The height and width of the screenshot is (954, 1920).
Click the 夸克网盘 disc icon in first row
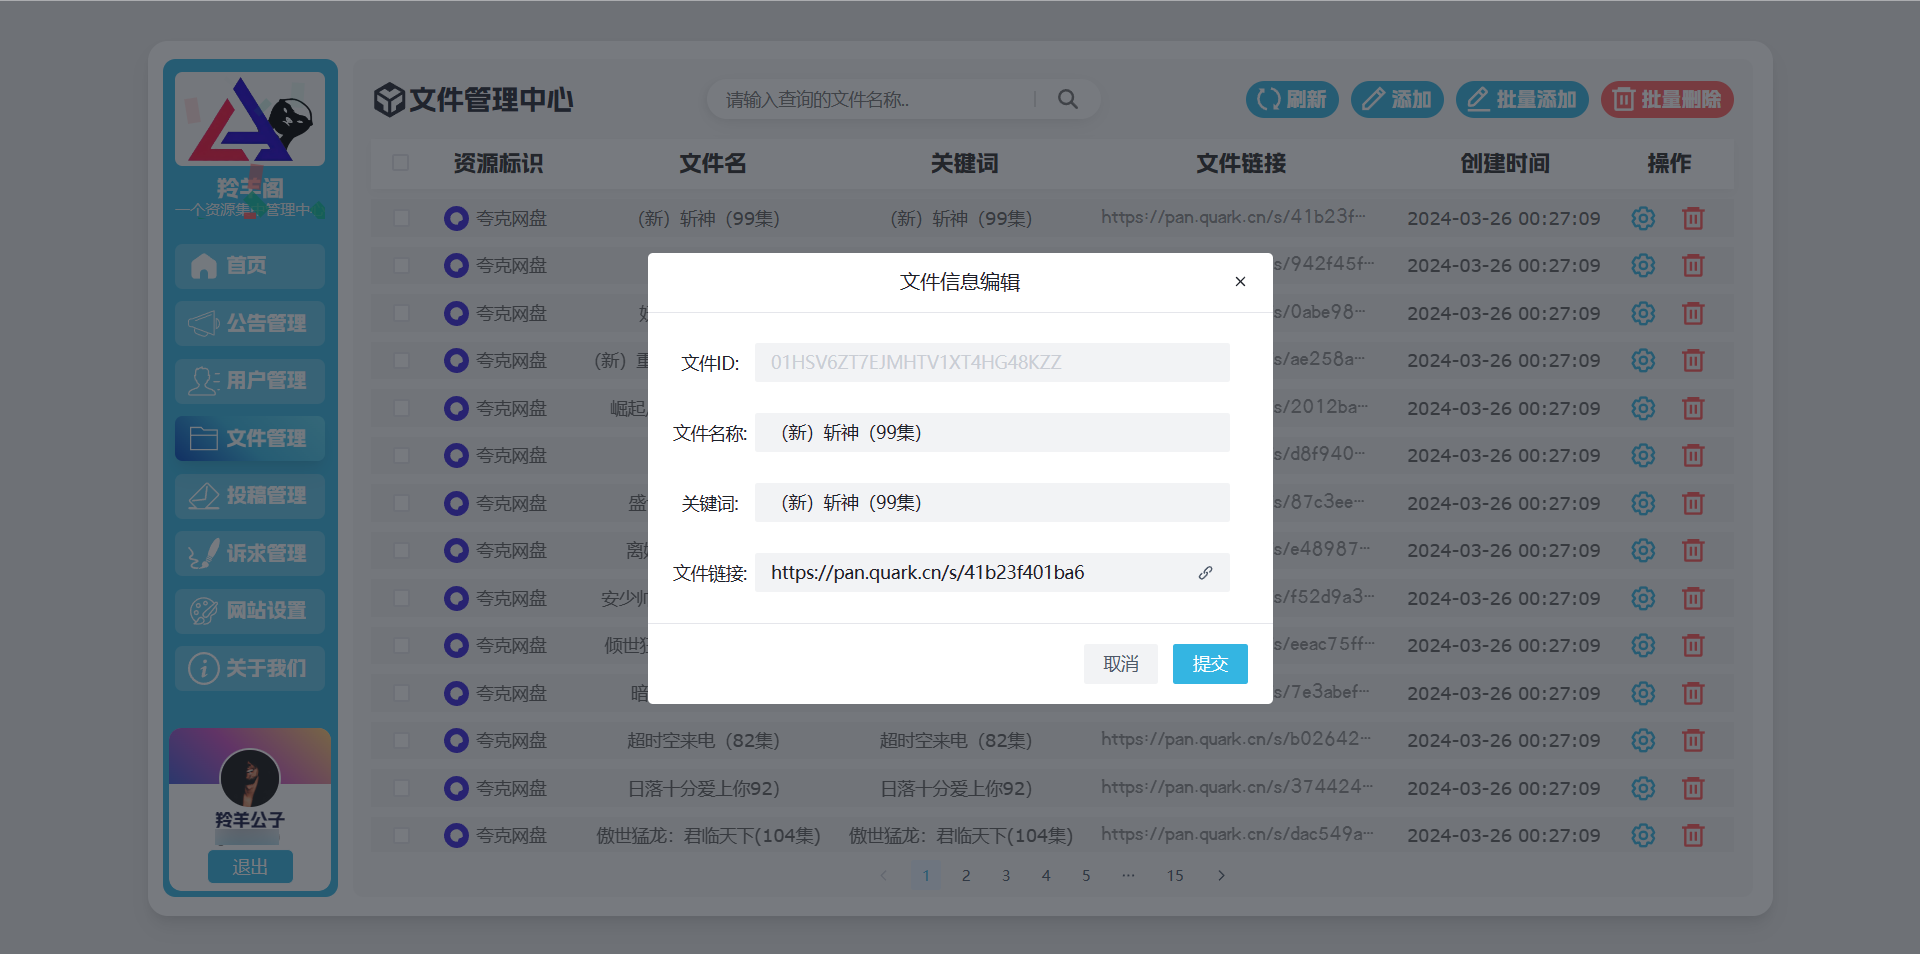tap(456, 218)
